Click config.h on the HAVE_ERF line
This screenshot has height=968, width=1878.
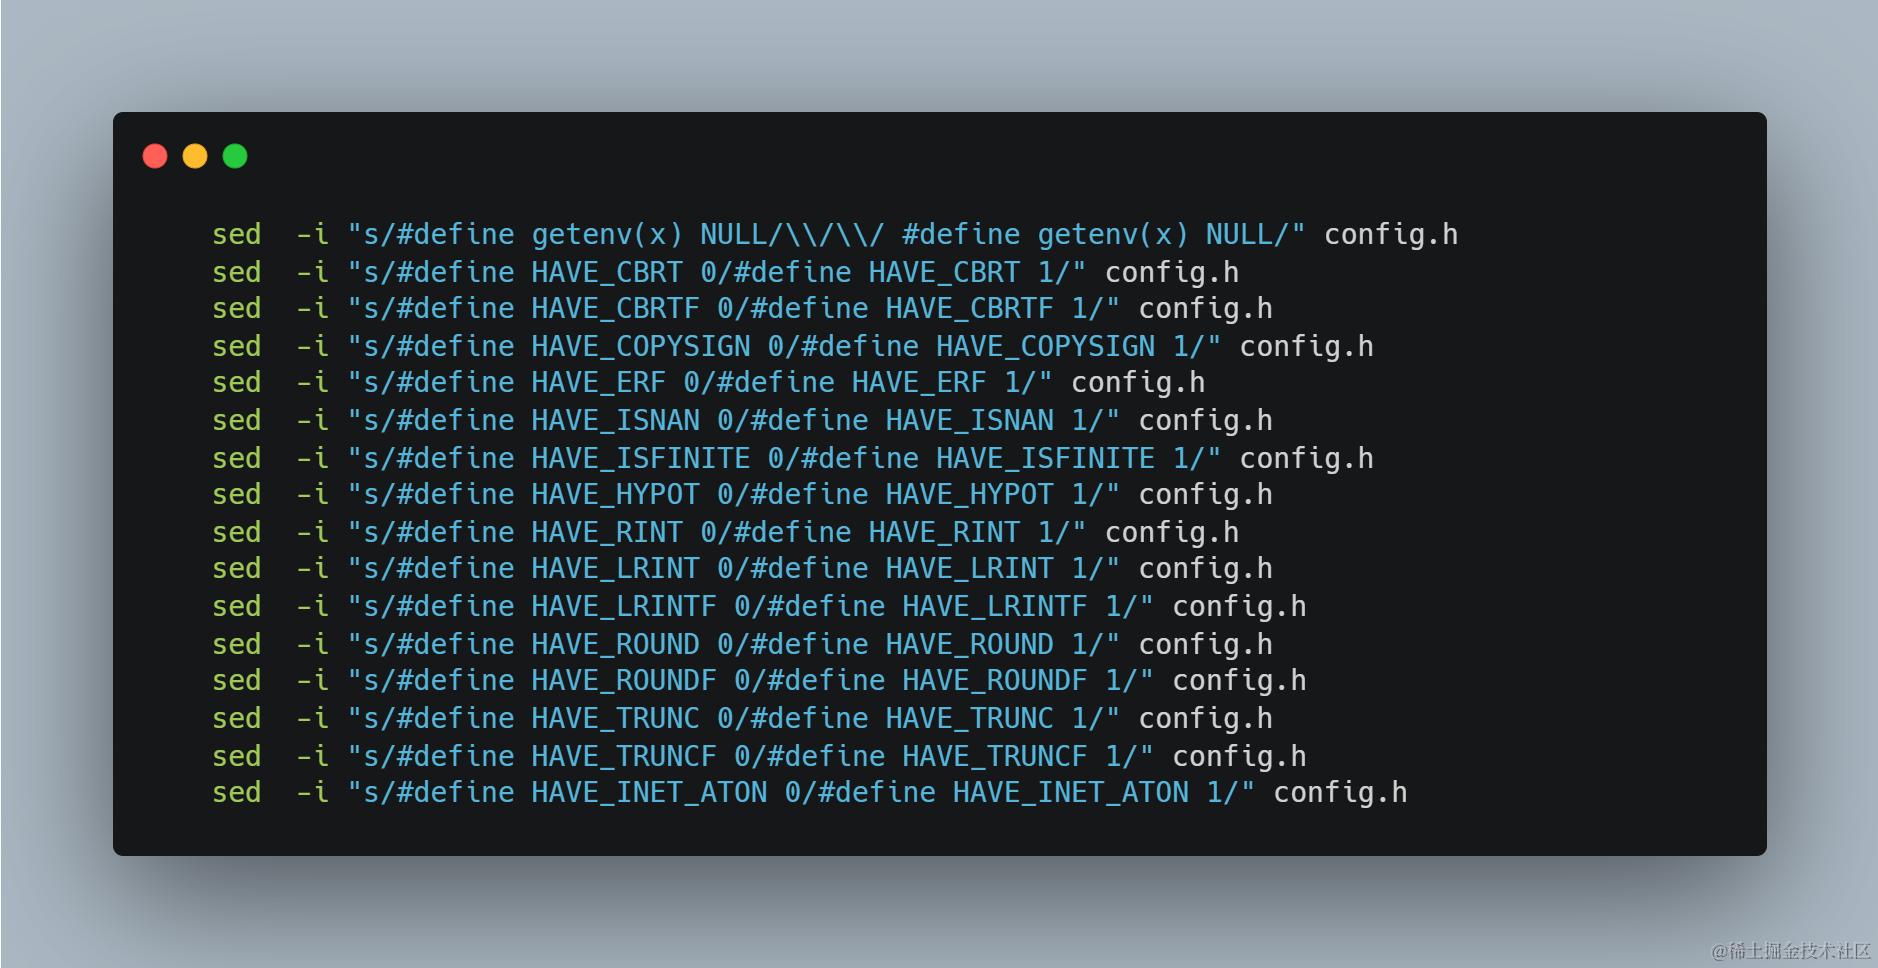(x=1138, y=383)
